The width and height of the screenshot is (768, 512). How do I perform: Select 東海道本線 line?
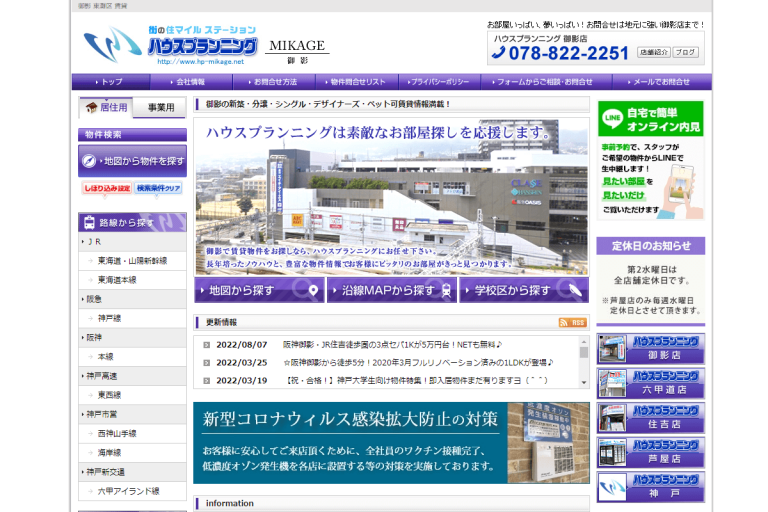tap(132, 280)
